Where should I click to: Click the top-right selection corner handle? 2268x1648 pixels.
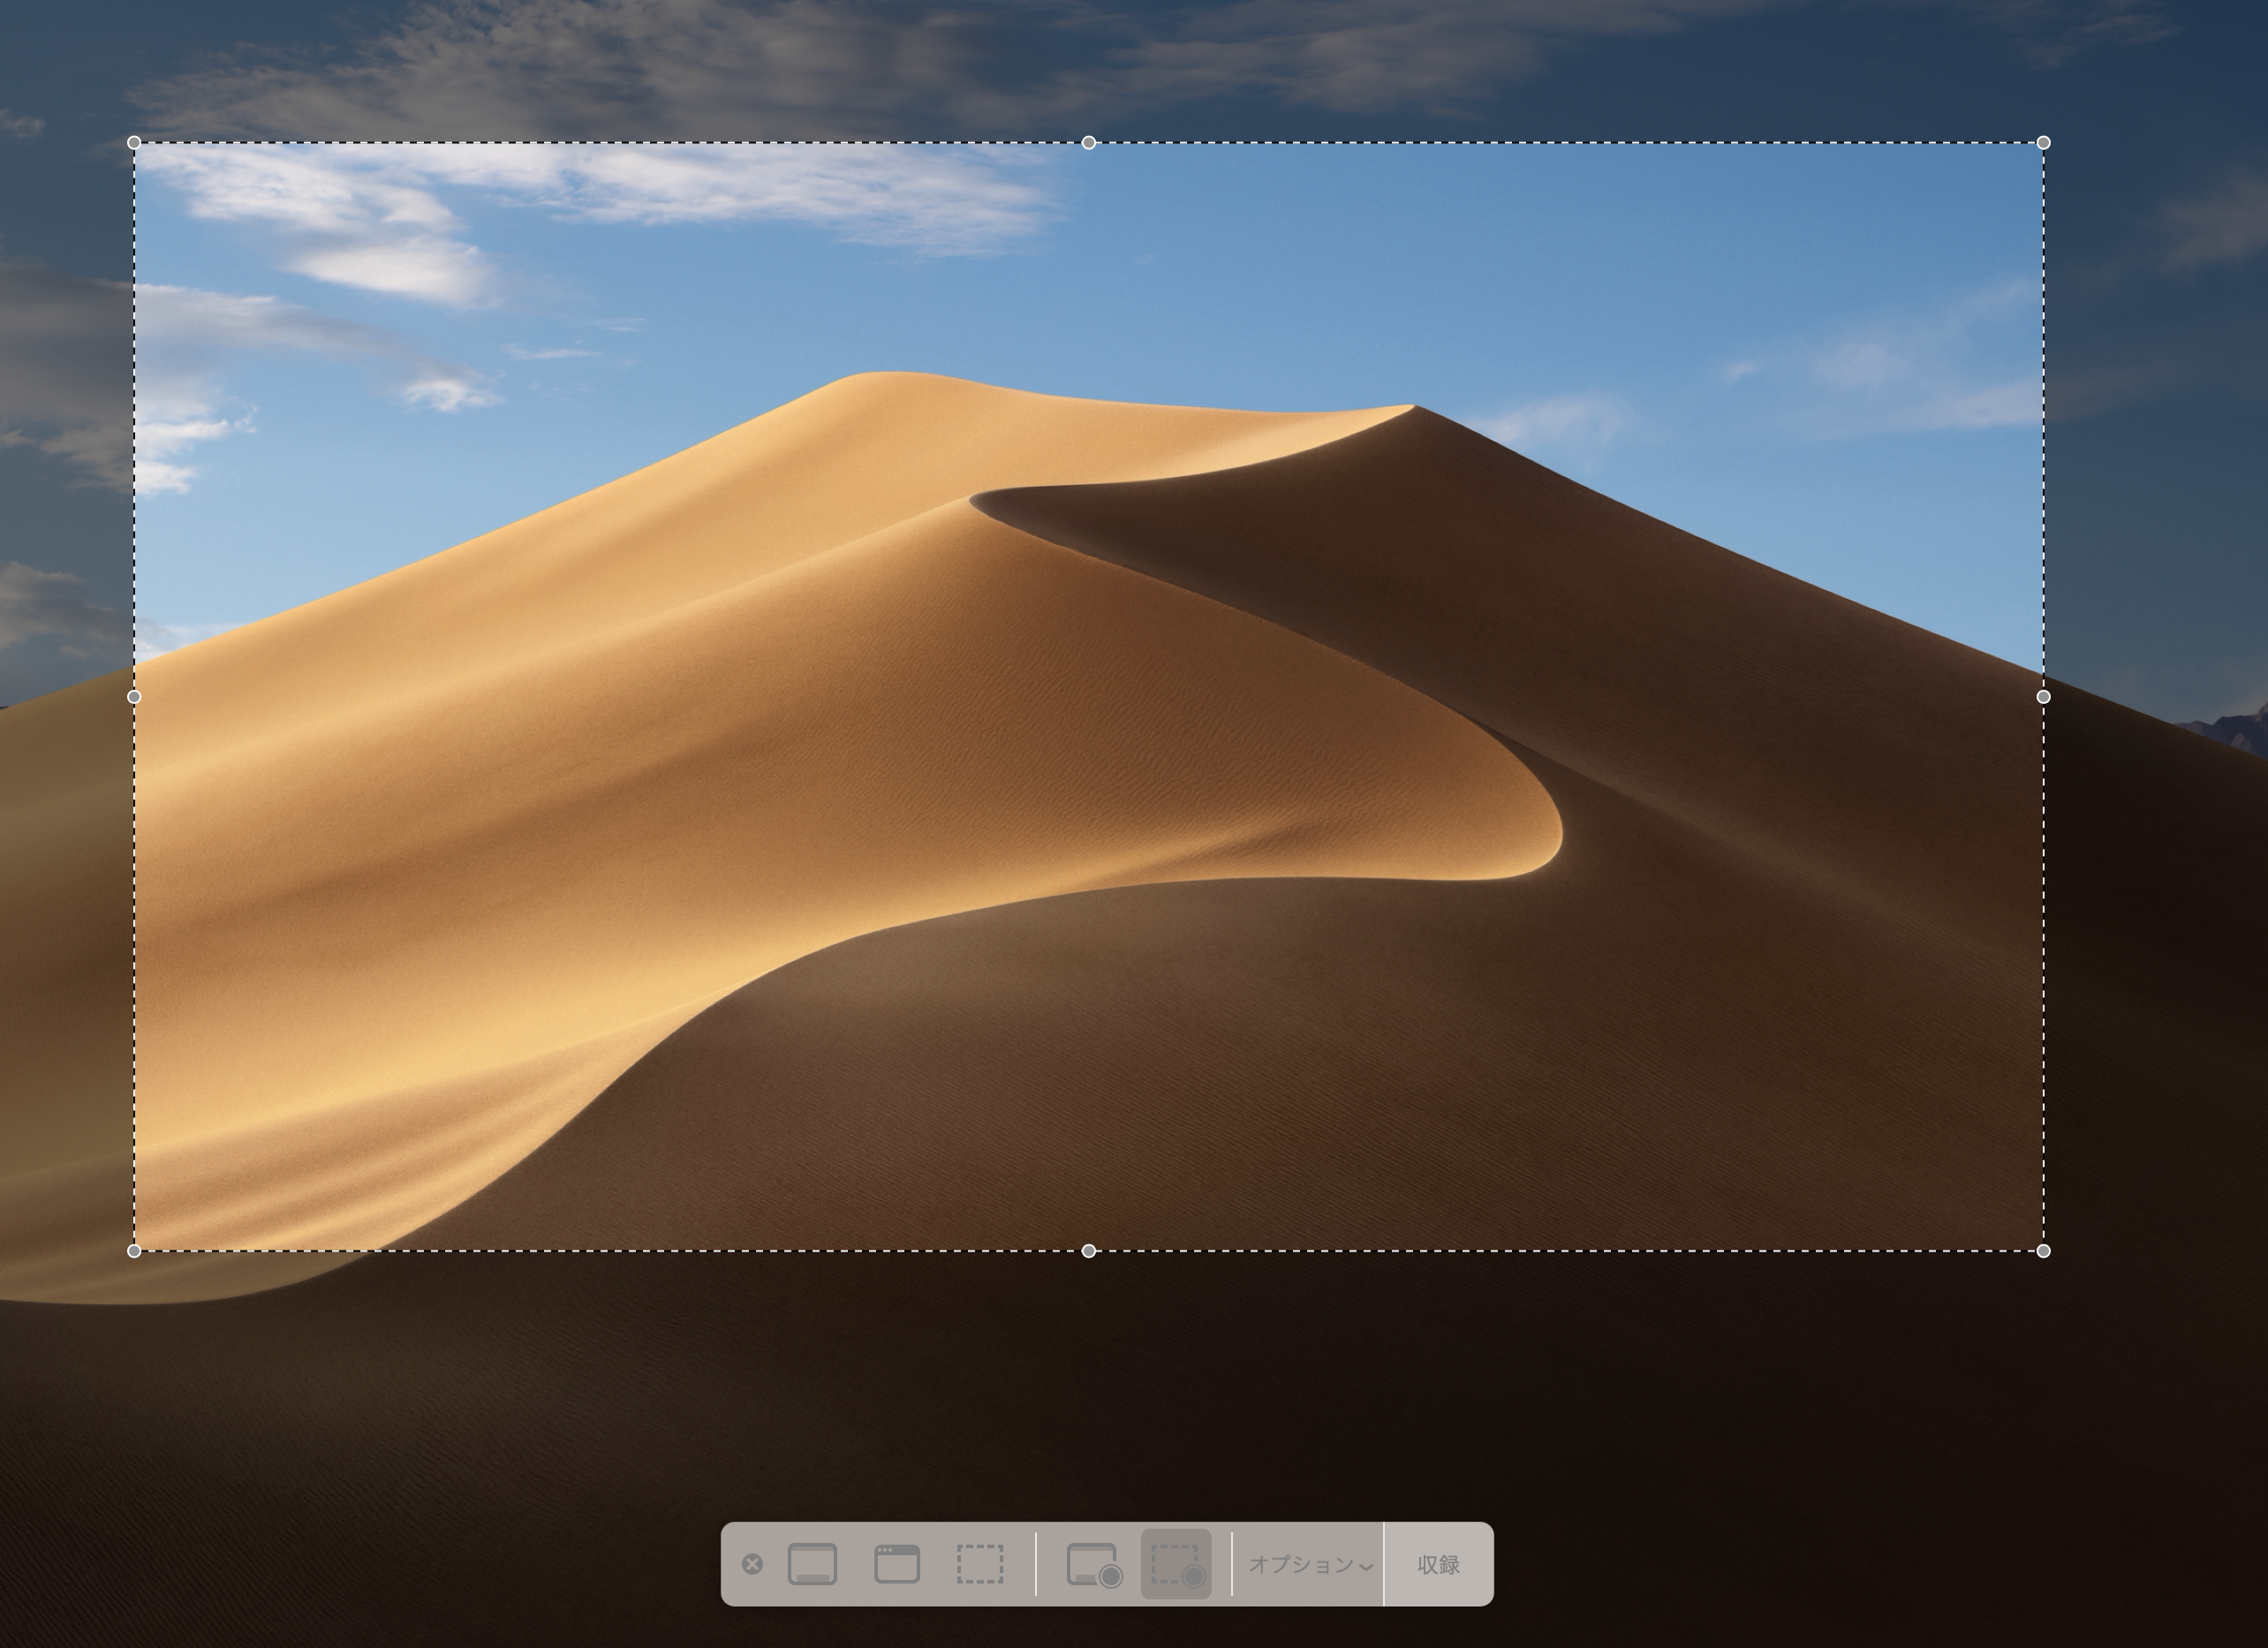coord(2043,143)
